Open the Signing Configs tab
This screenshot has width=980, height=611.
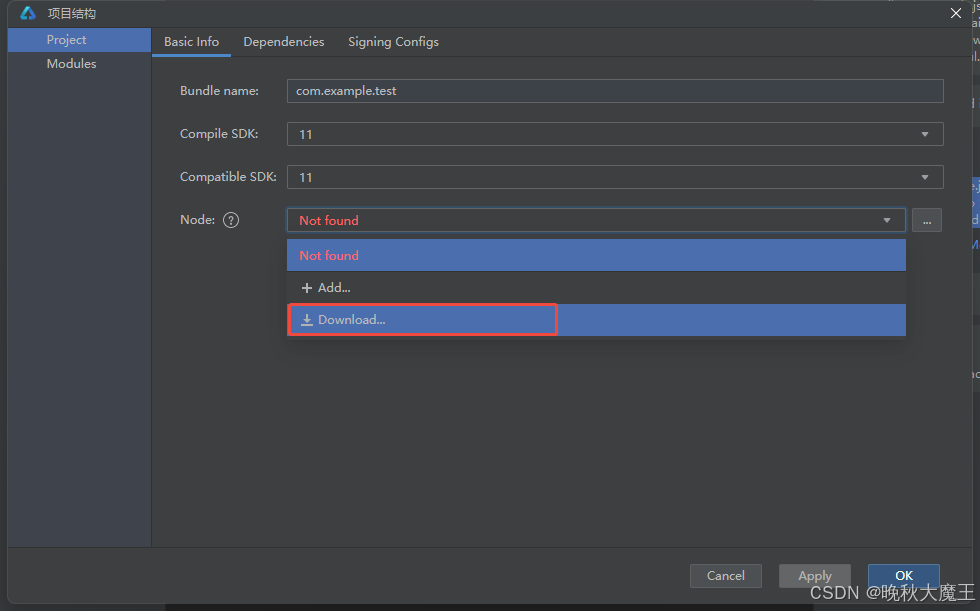coord(393,41)
